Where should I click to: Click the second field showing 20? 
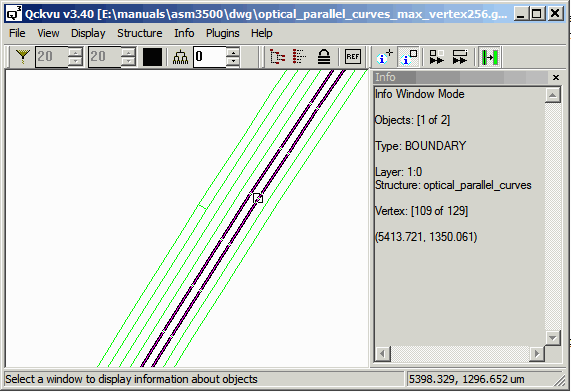coord(105,57)
